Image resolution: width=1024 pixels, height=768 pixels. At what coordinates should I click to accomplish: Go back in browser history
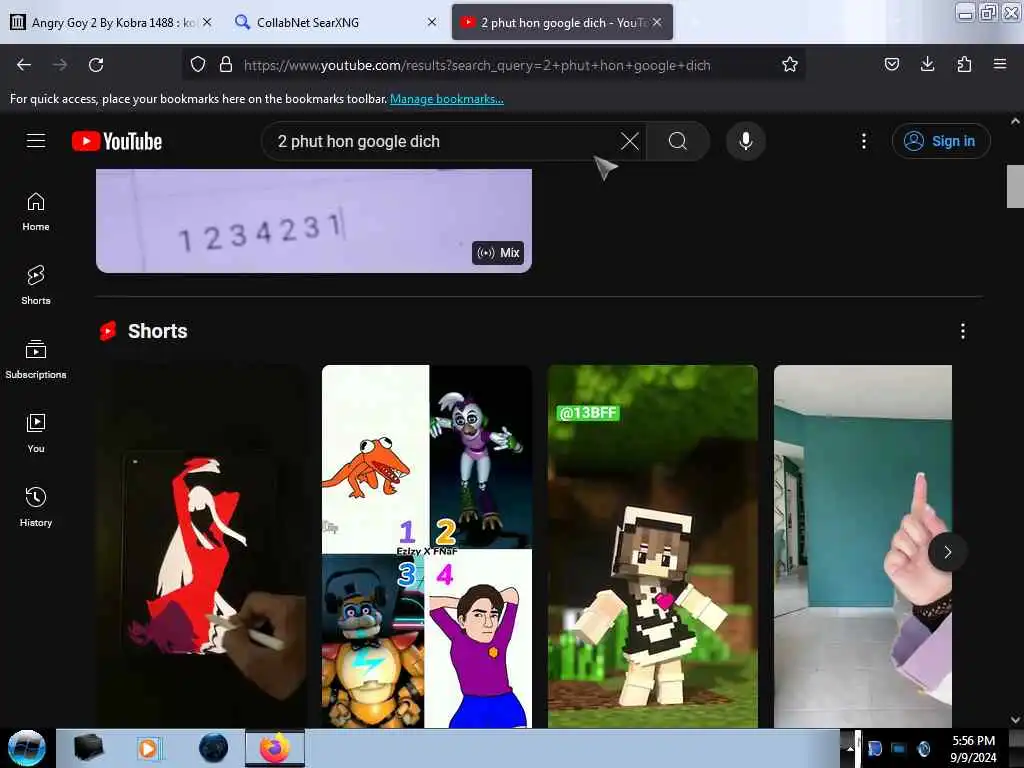pos(24,65)
